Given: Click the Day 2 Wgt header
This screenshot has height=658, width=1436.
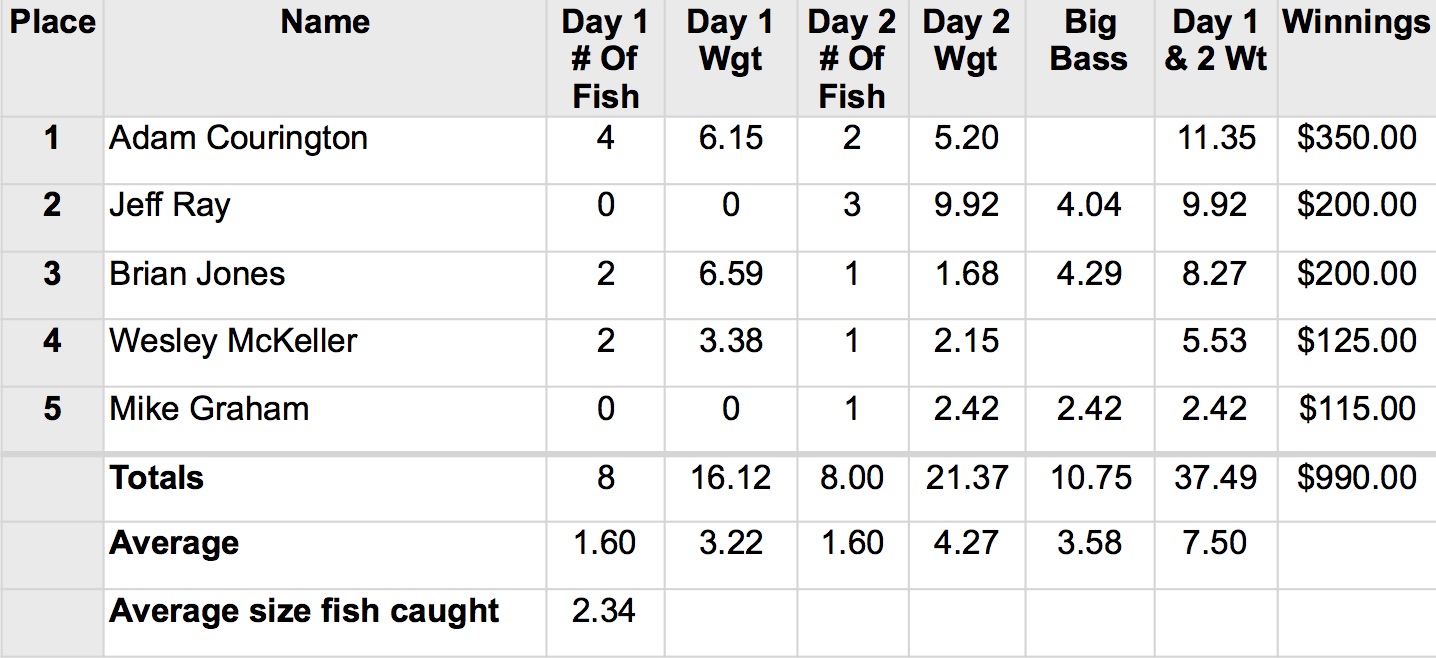Looking at the screenshot, I should pos(966,41).
